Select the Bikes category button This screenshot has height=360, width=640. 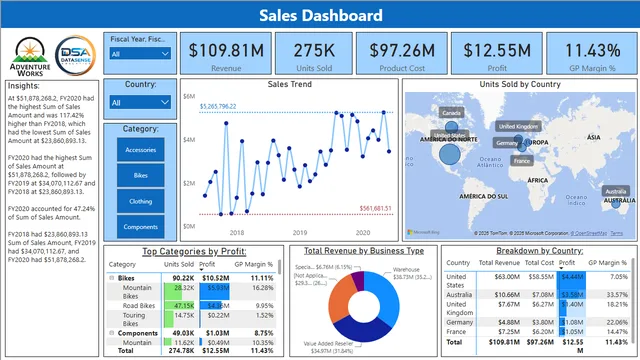pos(140,175)
